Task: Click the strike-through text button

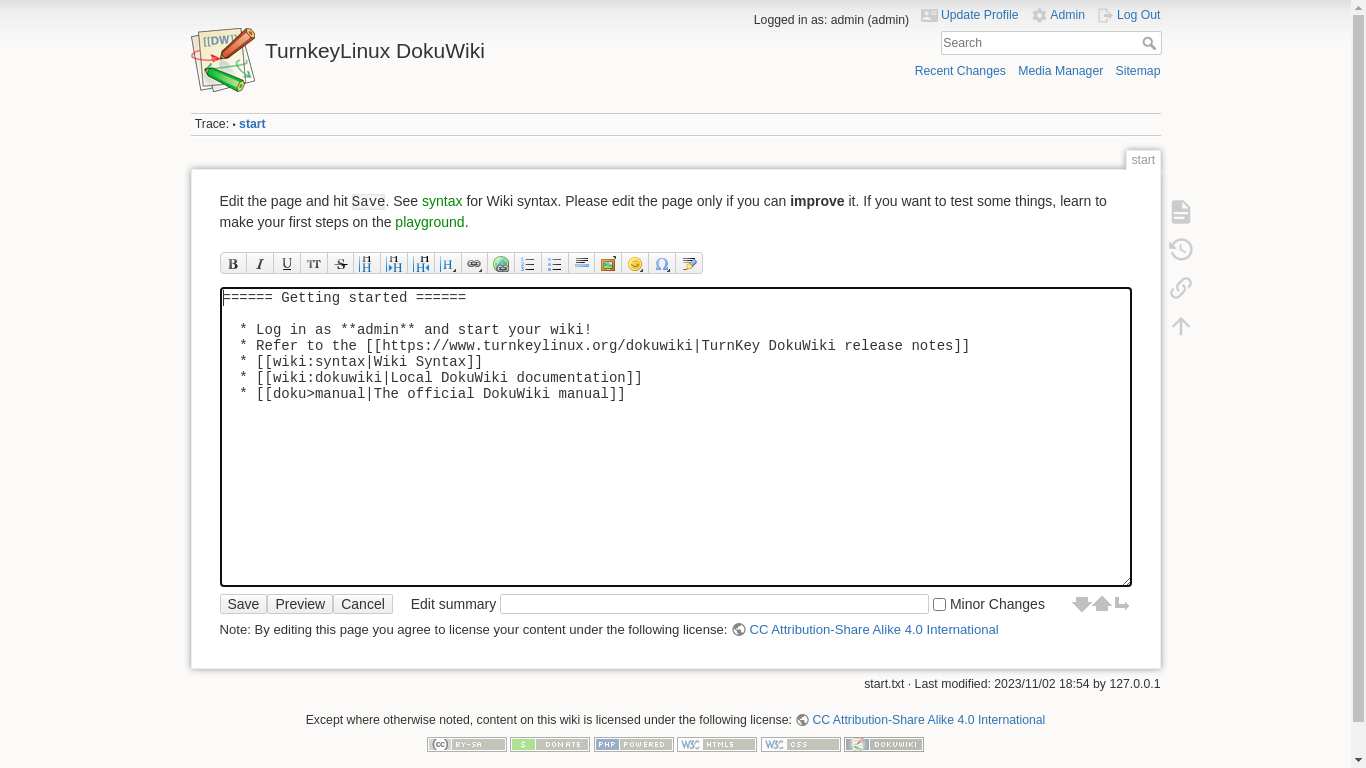Action: [x=341, y=264]
